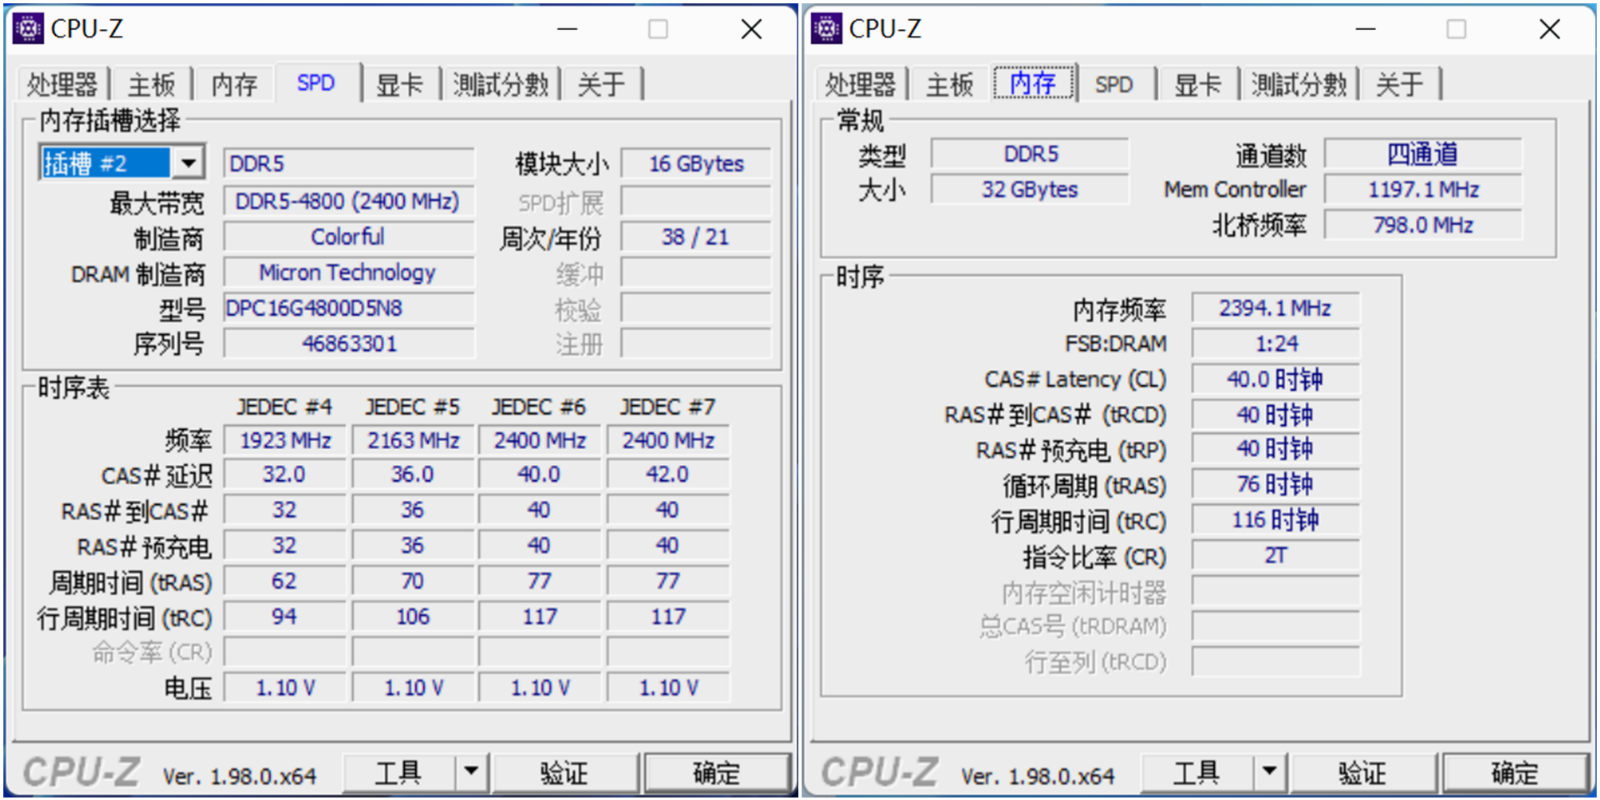
Task: Click the 验证 button in right window
Action: tap(1362, 772)
